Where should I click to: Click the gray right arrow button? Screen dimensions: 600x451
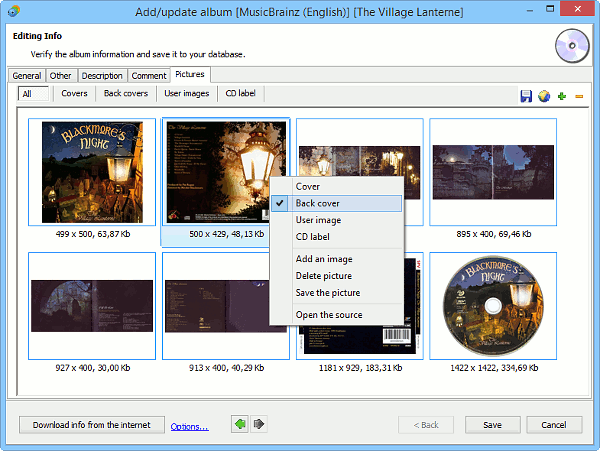pos(259,424)
